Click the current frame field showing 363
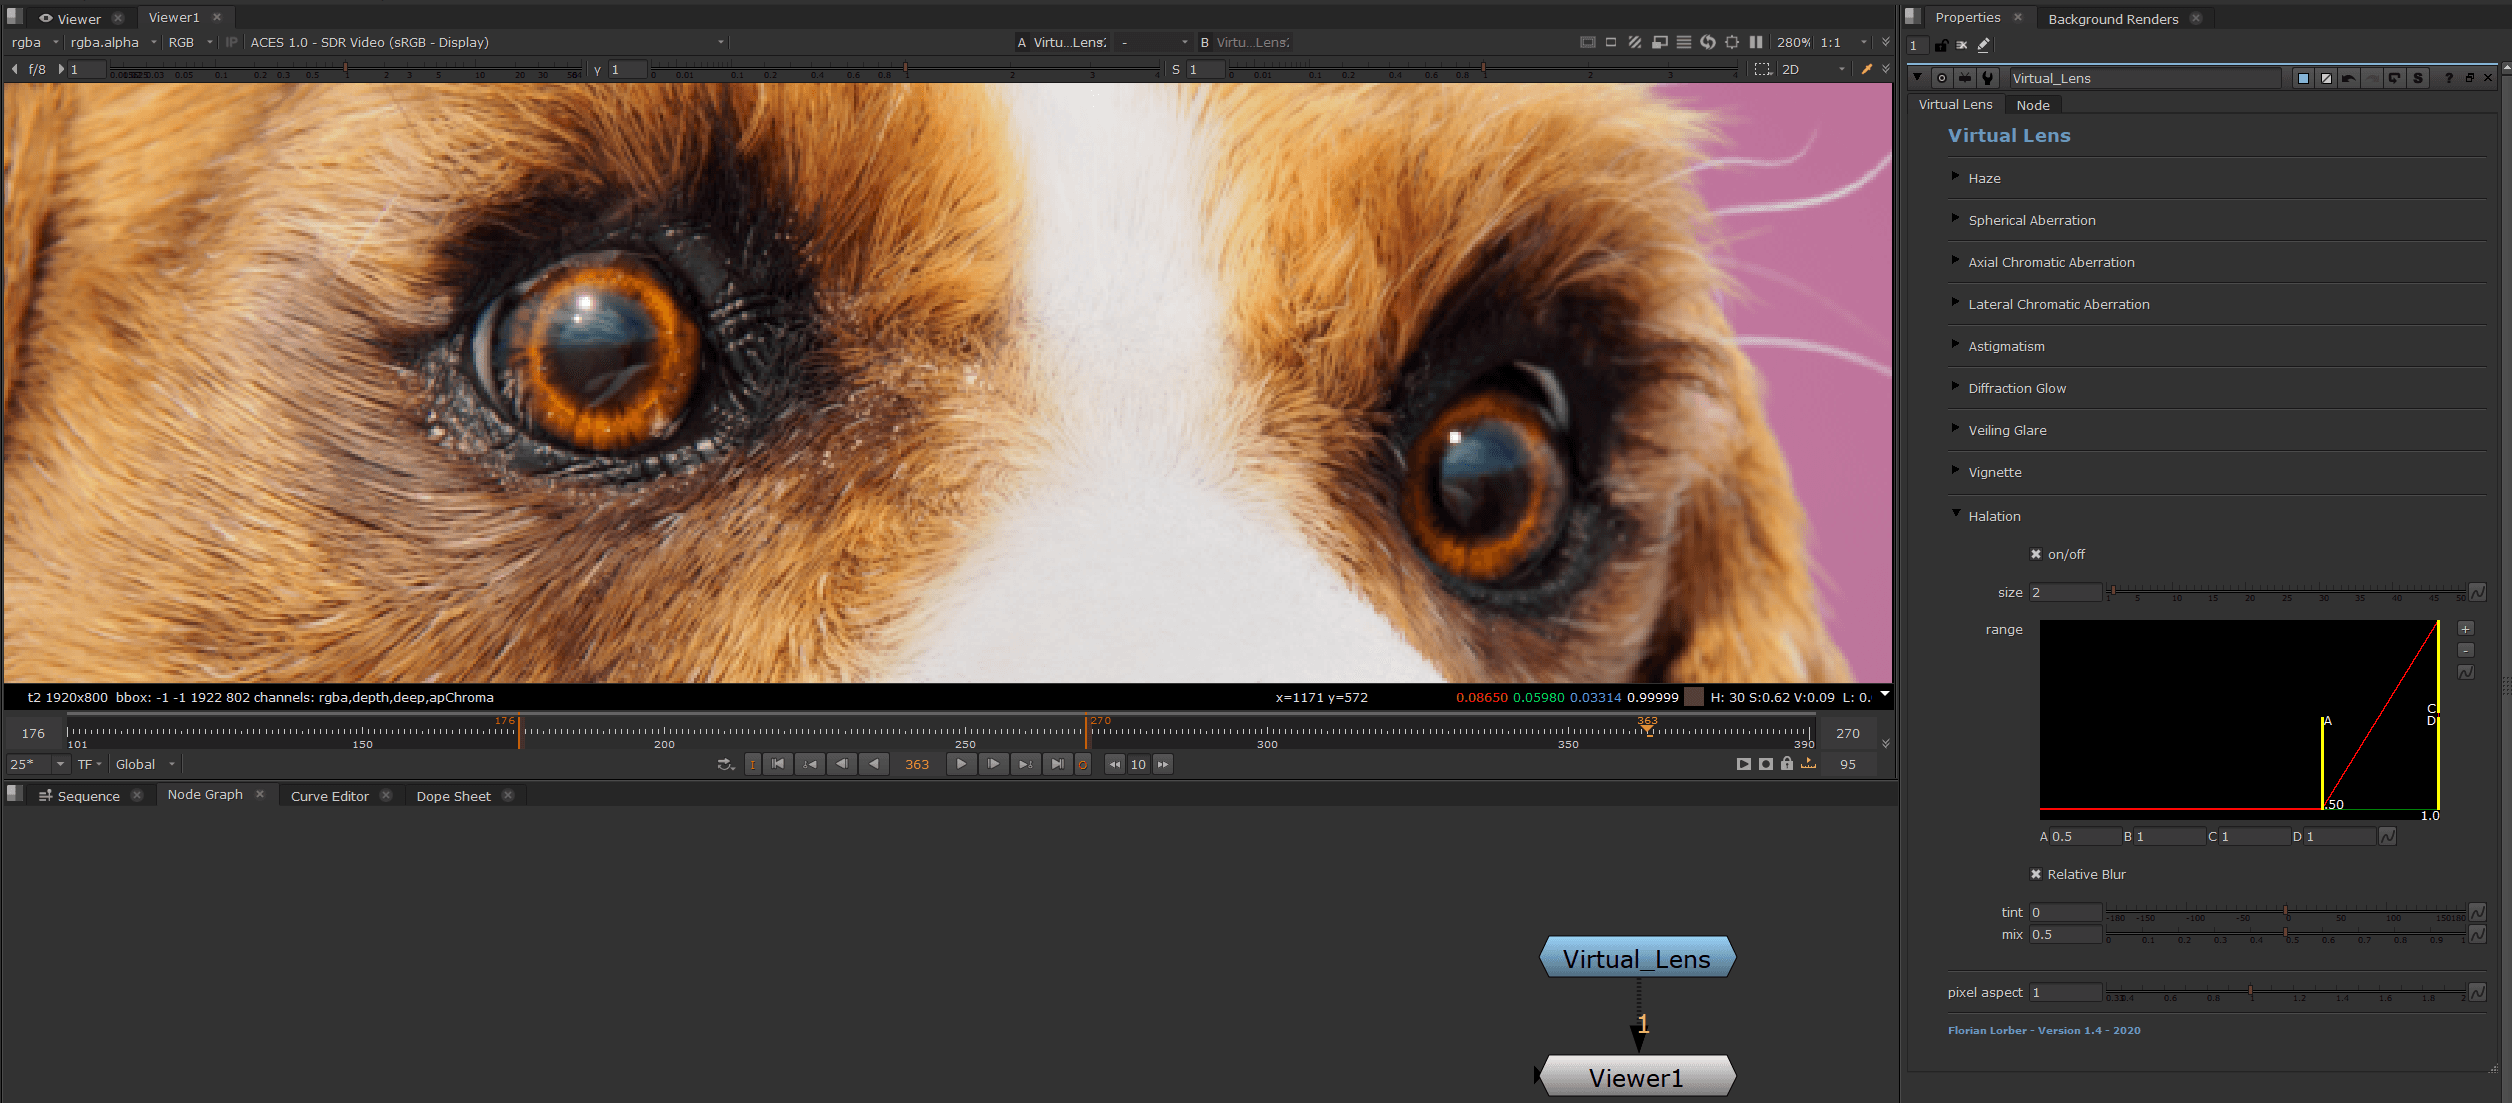The image size is (2512, 1103). (915, 764)
